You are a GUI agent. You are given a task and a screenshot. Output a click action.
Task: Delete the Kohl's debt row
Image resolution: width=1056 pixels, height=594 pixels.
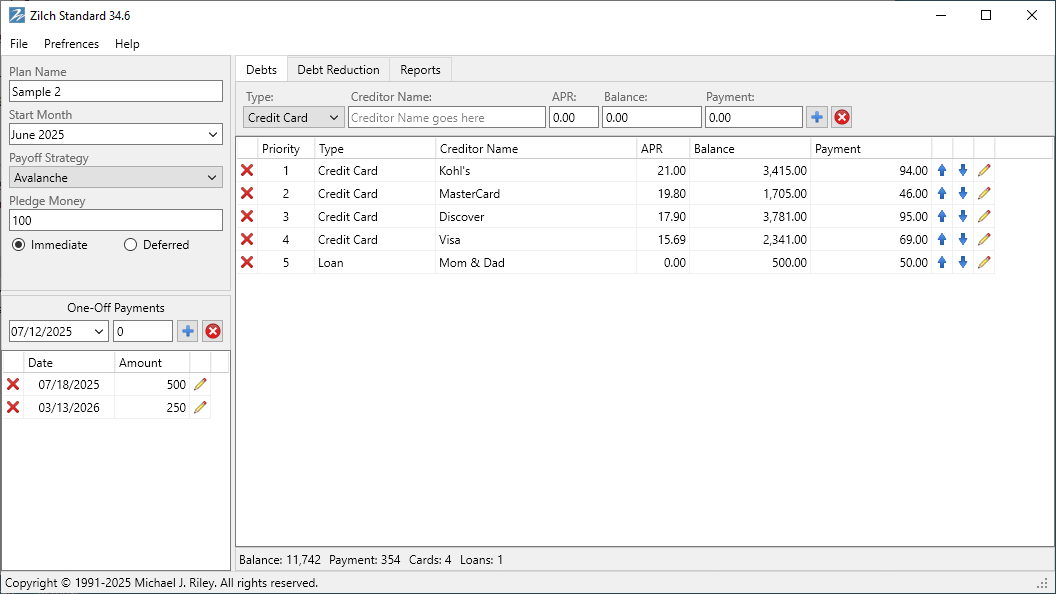point(247,171)
